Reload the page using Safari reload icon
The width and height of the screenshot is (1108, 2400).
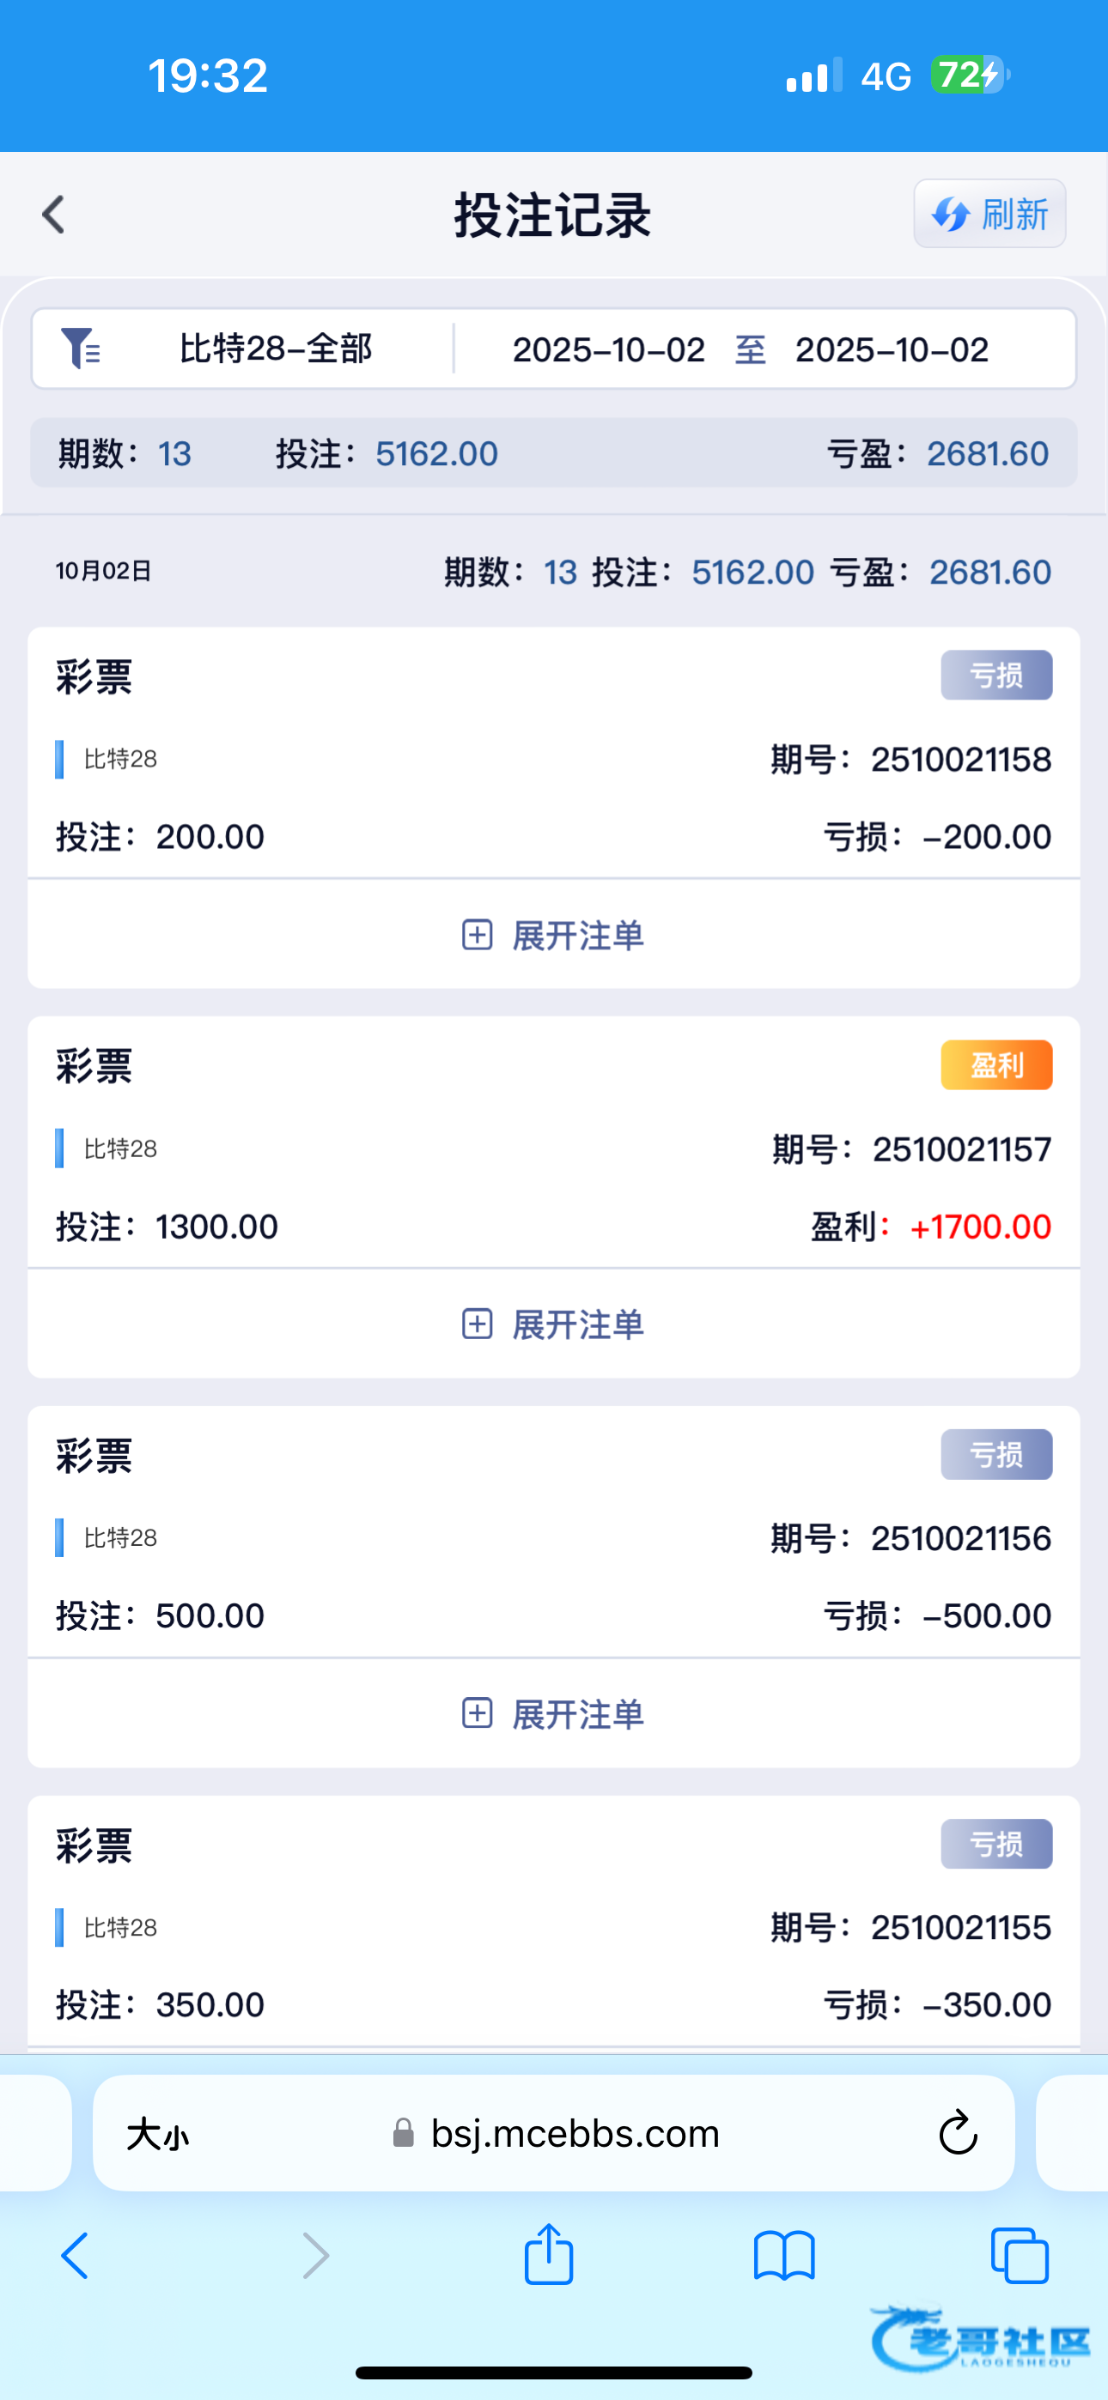point(957,2134)
